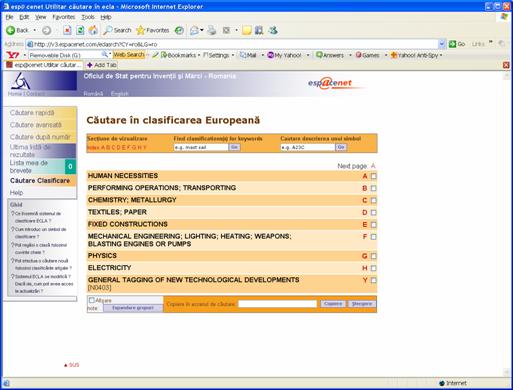Click the Messenger icon in the toolbar
The height and width of the screenshot is (390, 513).
click(x=273, y=30)
